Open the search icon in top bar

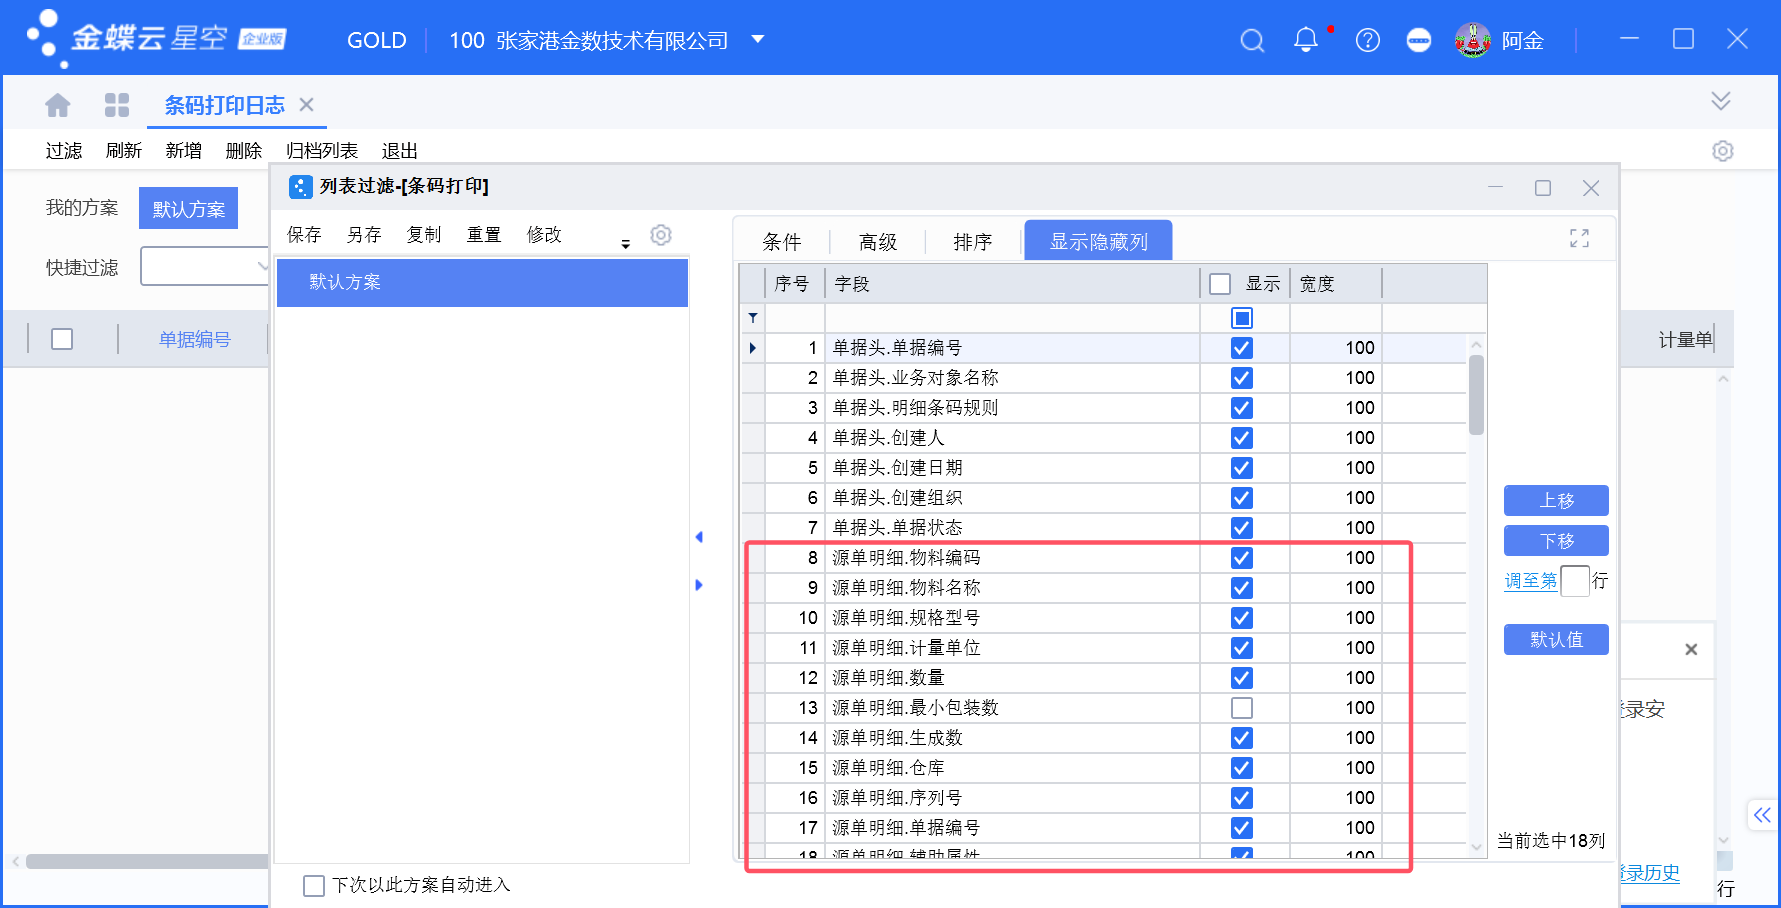[1252, 40]
